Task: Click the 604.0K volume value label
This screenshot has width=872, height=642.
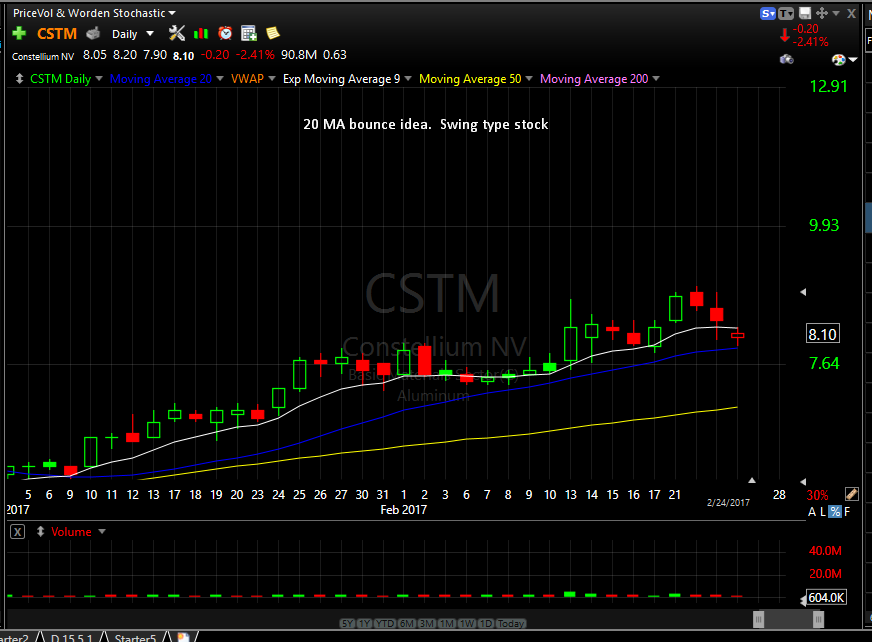Action: coord(826,597)
